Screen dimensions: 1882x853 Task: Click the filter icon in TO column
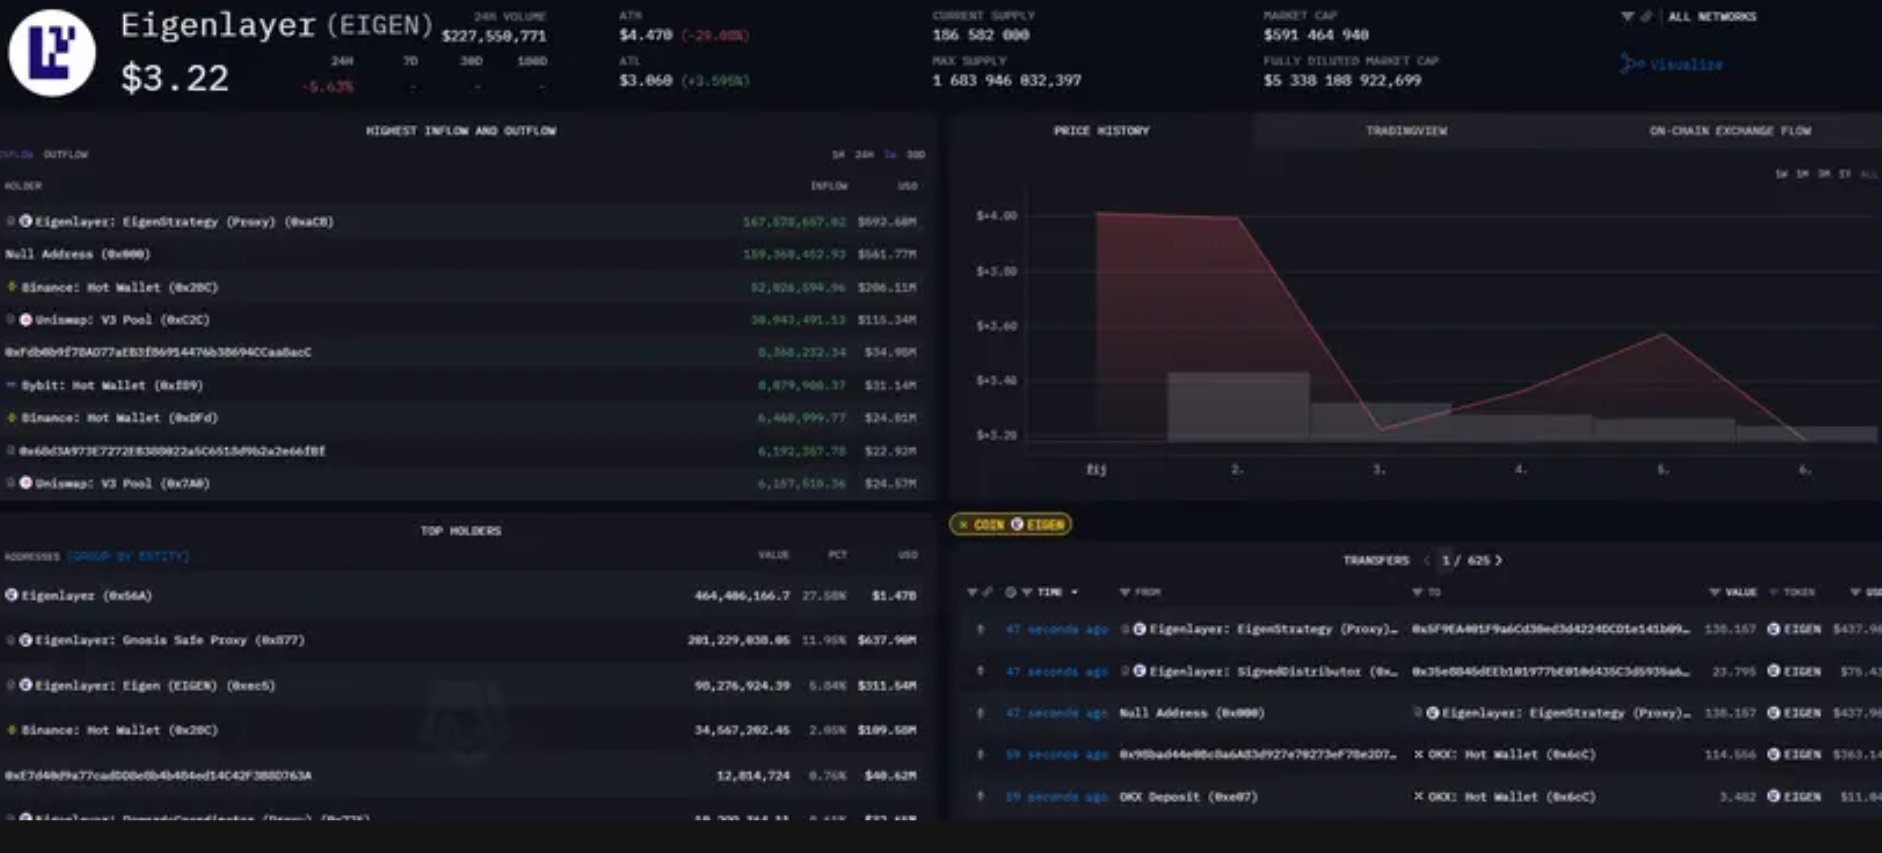tap(1417, 593)
